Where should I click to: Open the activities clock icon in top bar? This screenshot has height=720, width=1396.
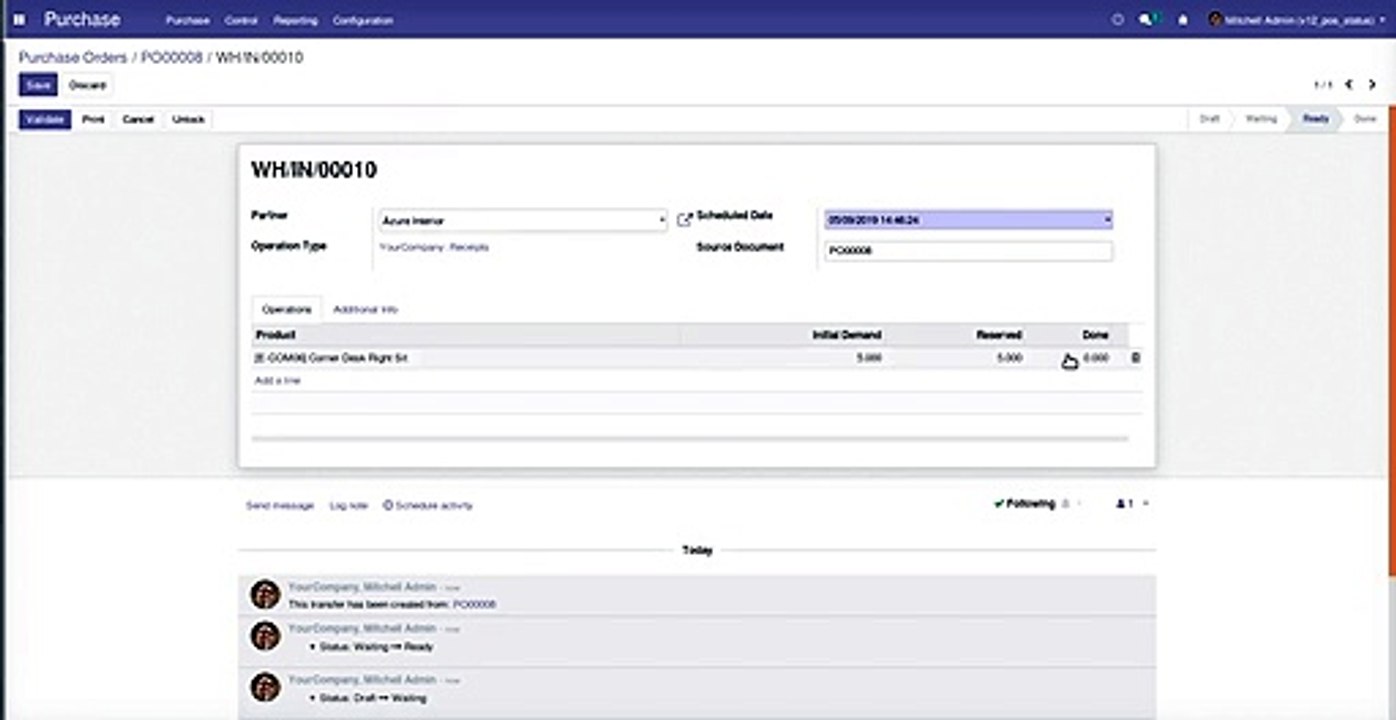[x=1118, y=19]
